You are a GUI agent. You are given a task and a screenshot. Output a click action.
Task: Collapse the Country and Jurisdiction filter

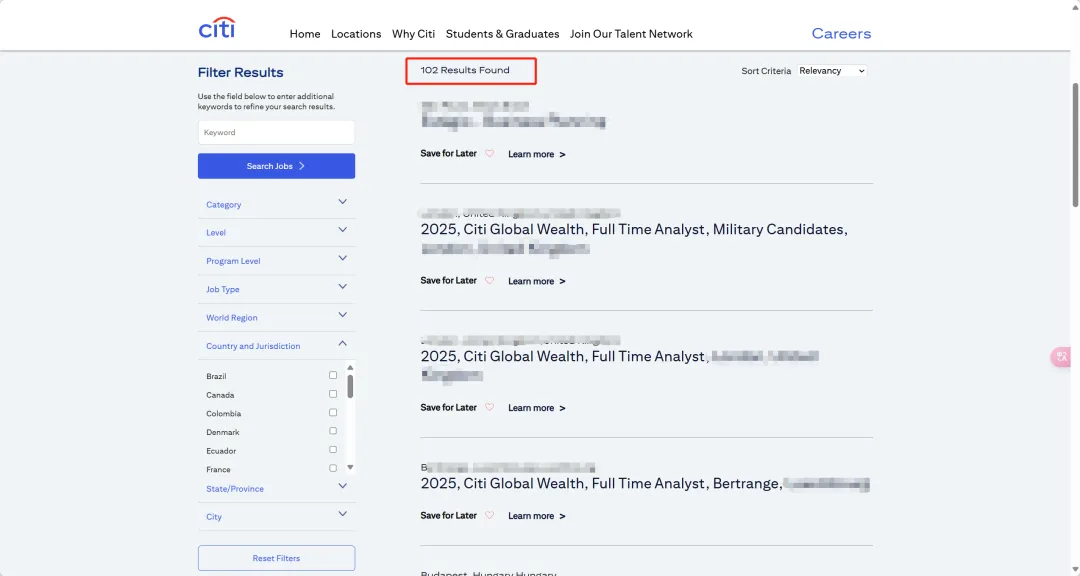click(276, 345)
